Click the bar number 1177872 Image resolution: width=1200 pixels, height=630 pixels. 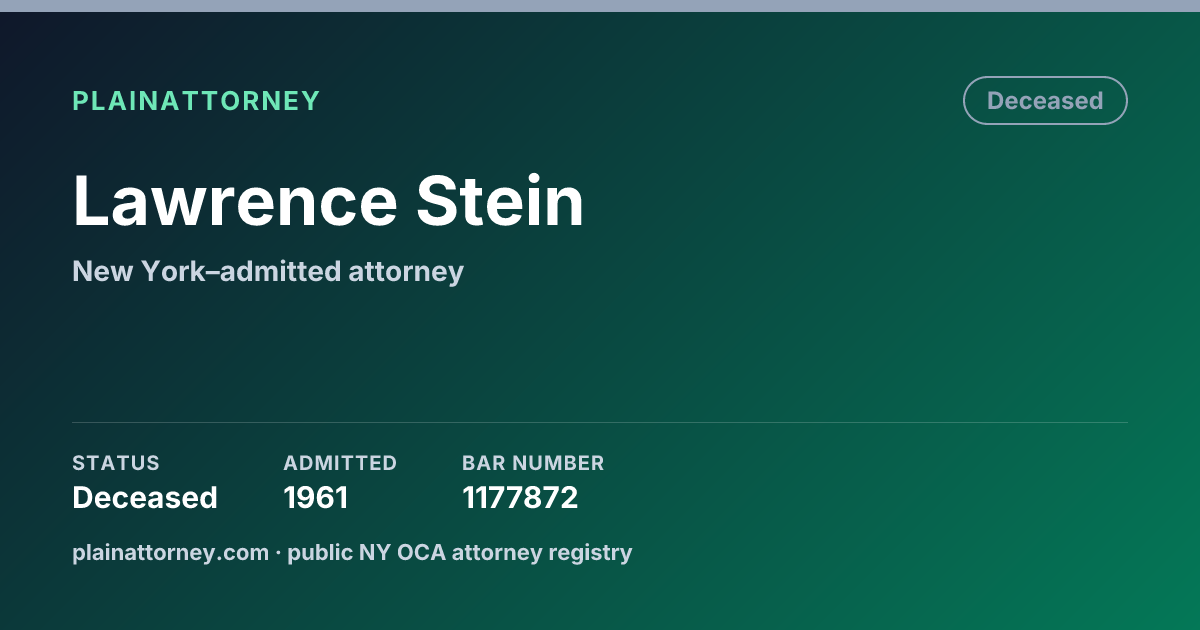(x=520, y=498)
